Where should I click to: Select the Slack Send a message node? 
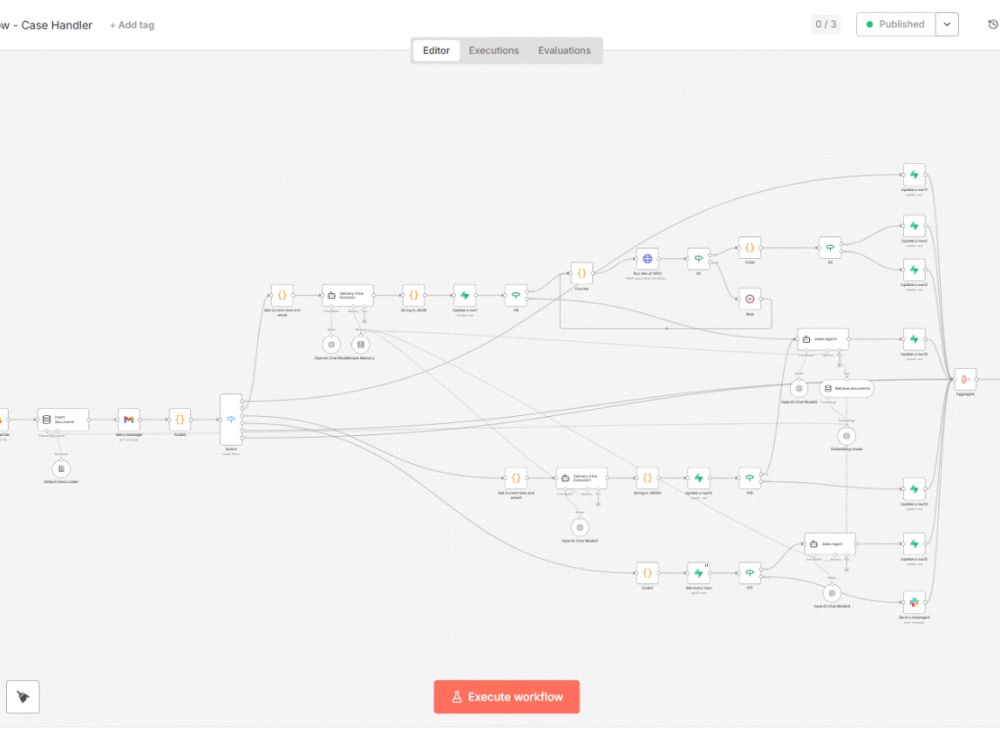click(x=914, y=603)
